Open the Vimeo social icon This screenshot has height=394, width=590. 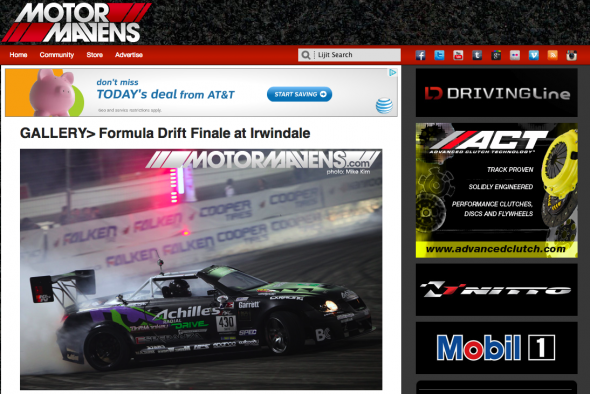coord(534,55)
